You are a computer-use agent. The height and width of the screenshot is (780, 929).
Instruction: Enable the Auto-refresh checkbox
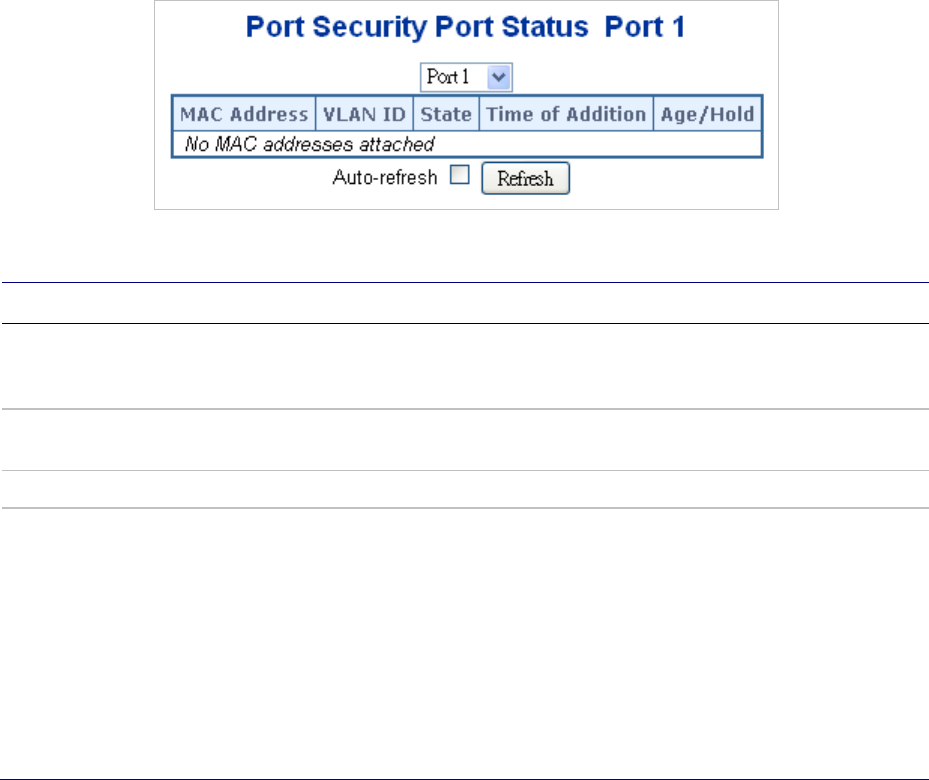pos(460,178)
